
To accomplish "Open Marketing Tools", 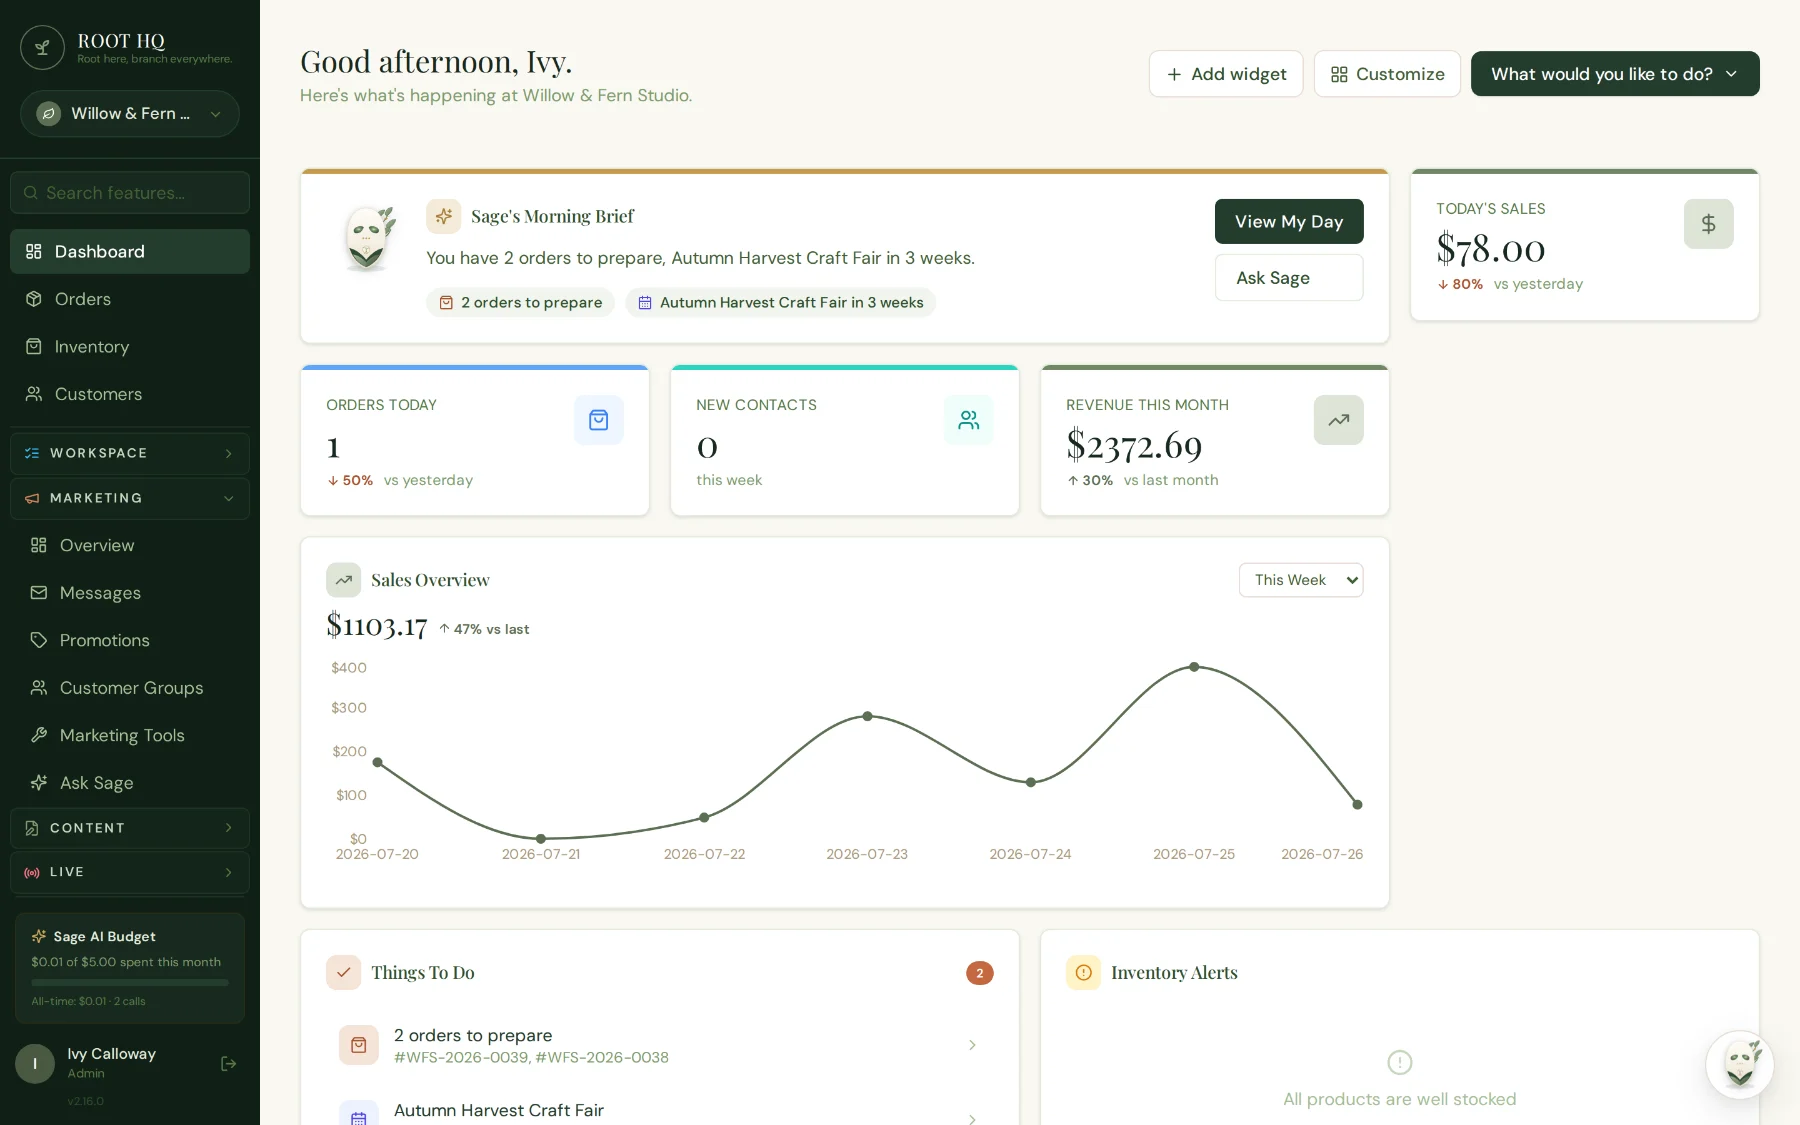I will [130, 735].
